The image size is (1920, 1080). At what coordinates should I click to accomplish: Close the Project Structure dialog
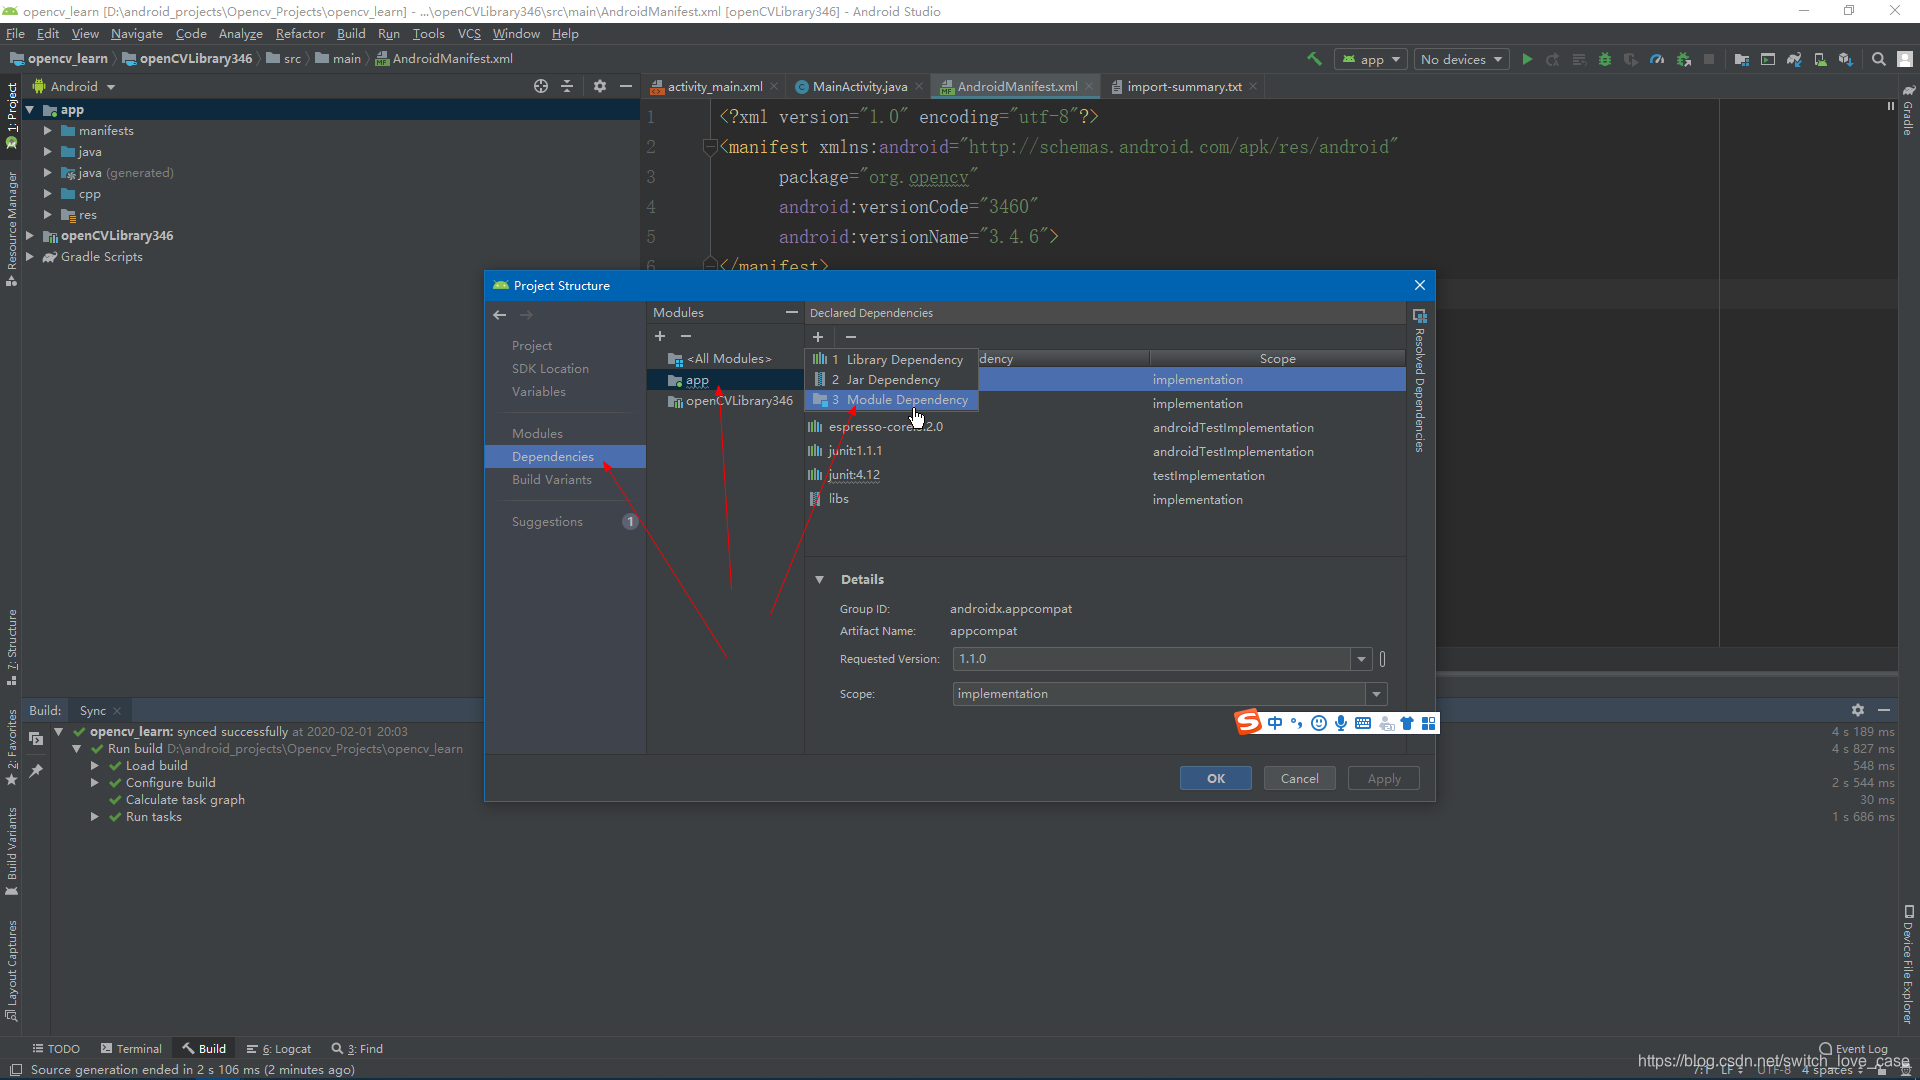click(1420, 285)
